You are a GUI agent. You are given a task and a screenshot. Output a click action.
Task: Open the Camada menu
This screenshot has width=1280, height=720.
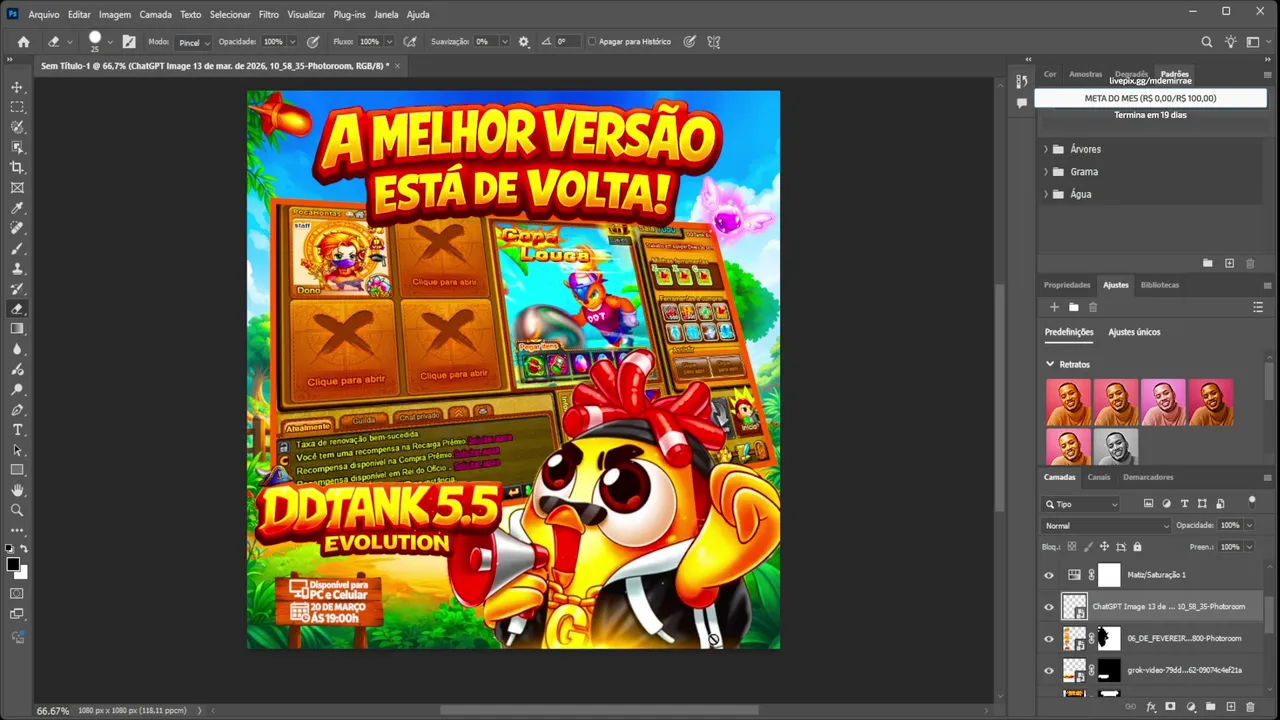point(155,15)
